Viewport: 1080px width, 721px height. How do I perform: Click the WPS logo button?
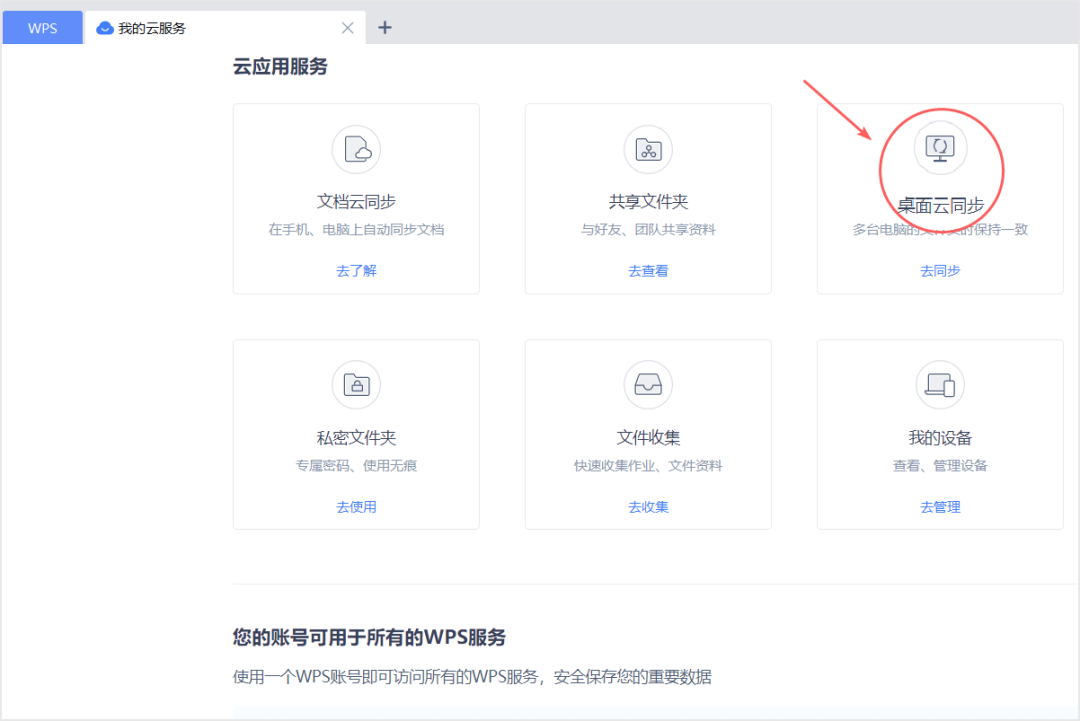pyautogui.click(x=42, y=27)
